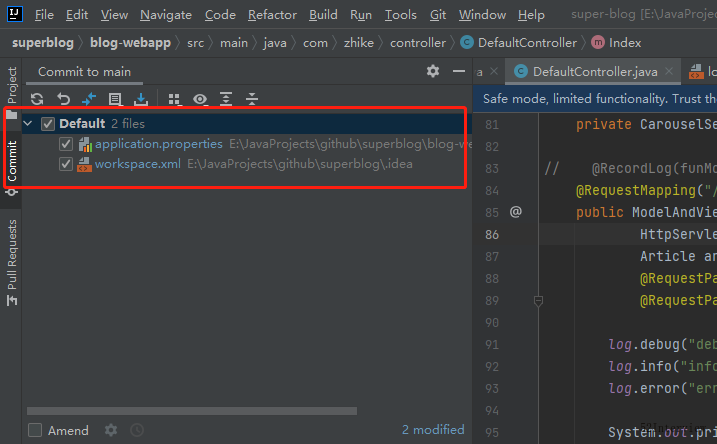Open the Help menu
The width and height of the screenshot is (717, 444).
click(531, 15)
